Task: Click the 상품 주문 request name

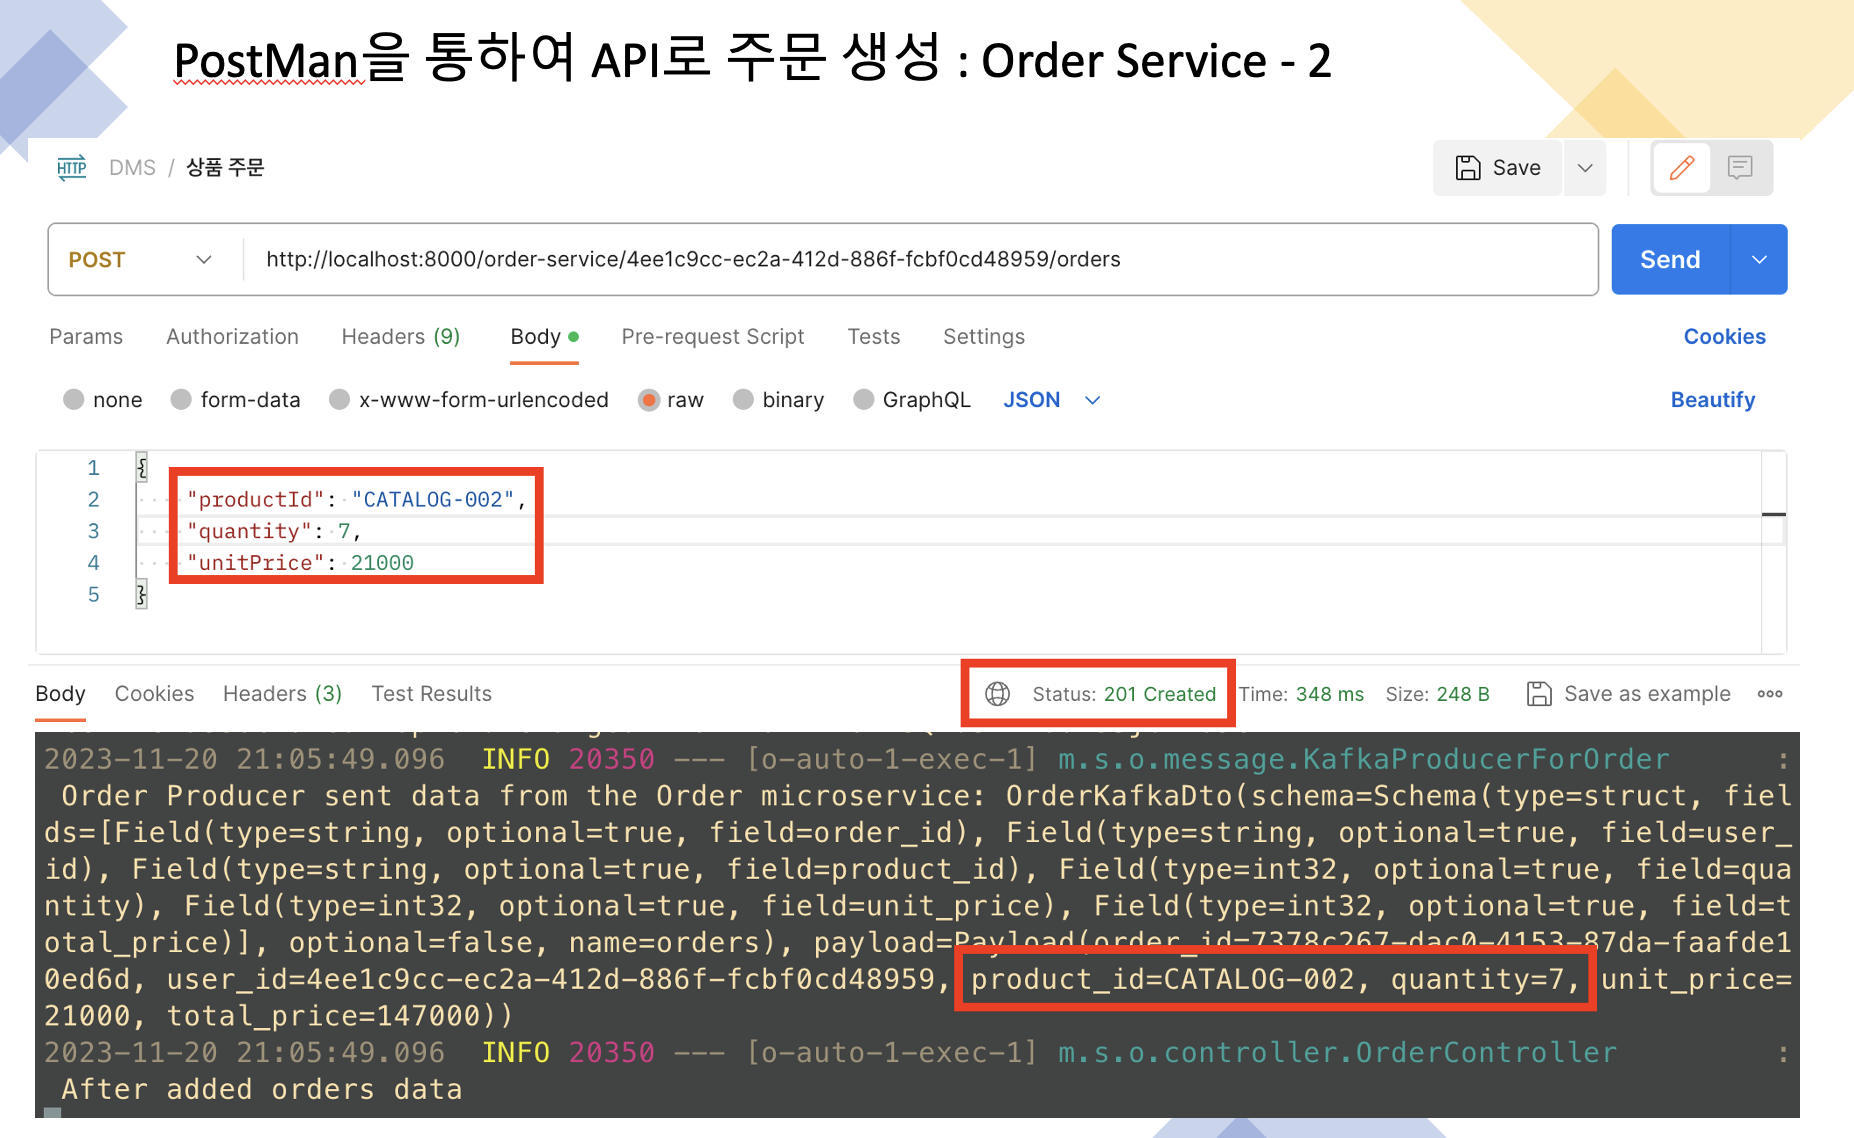Action: tap(225, 167)
